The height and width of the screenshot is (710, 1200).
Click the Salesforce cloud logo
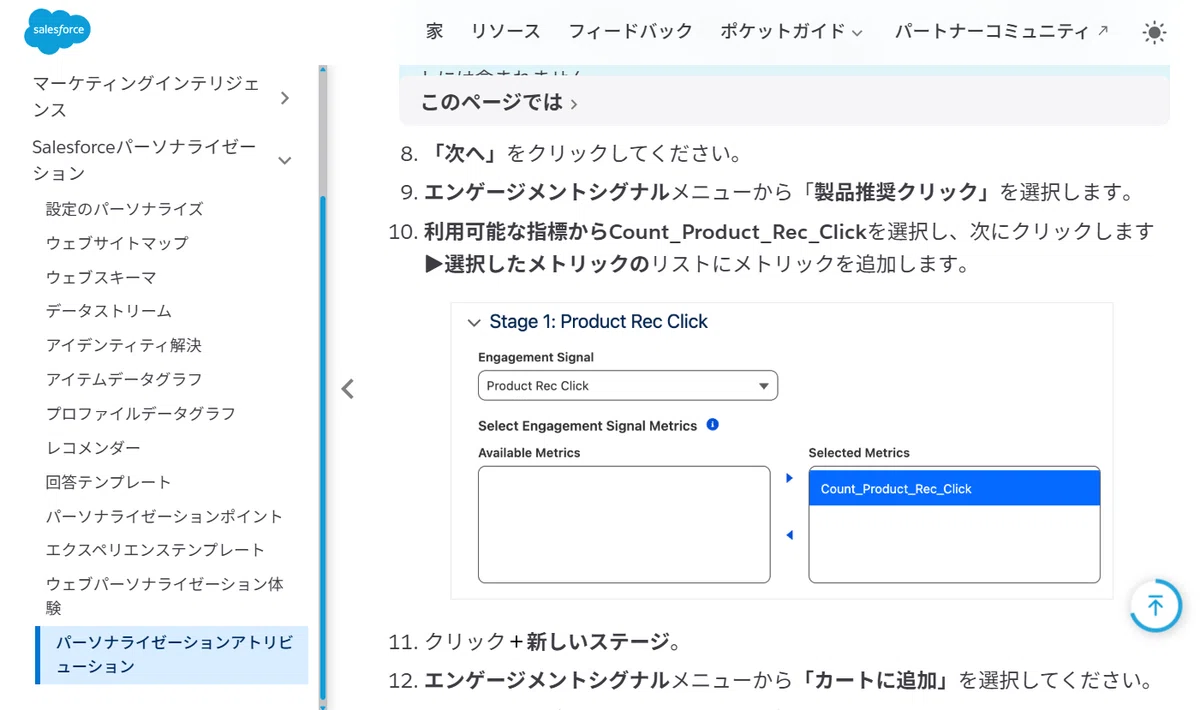click(x=57, y=31)
